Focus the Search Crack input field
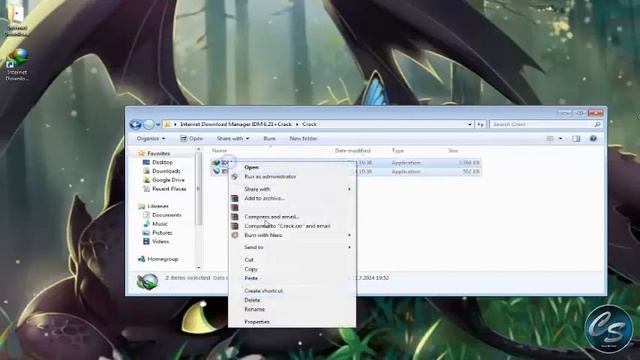 pyautogui.click(x=542, y=124)
